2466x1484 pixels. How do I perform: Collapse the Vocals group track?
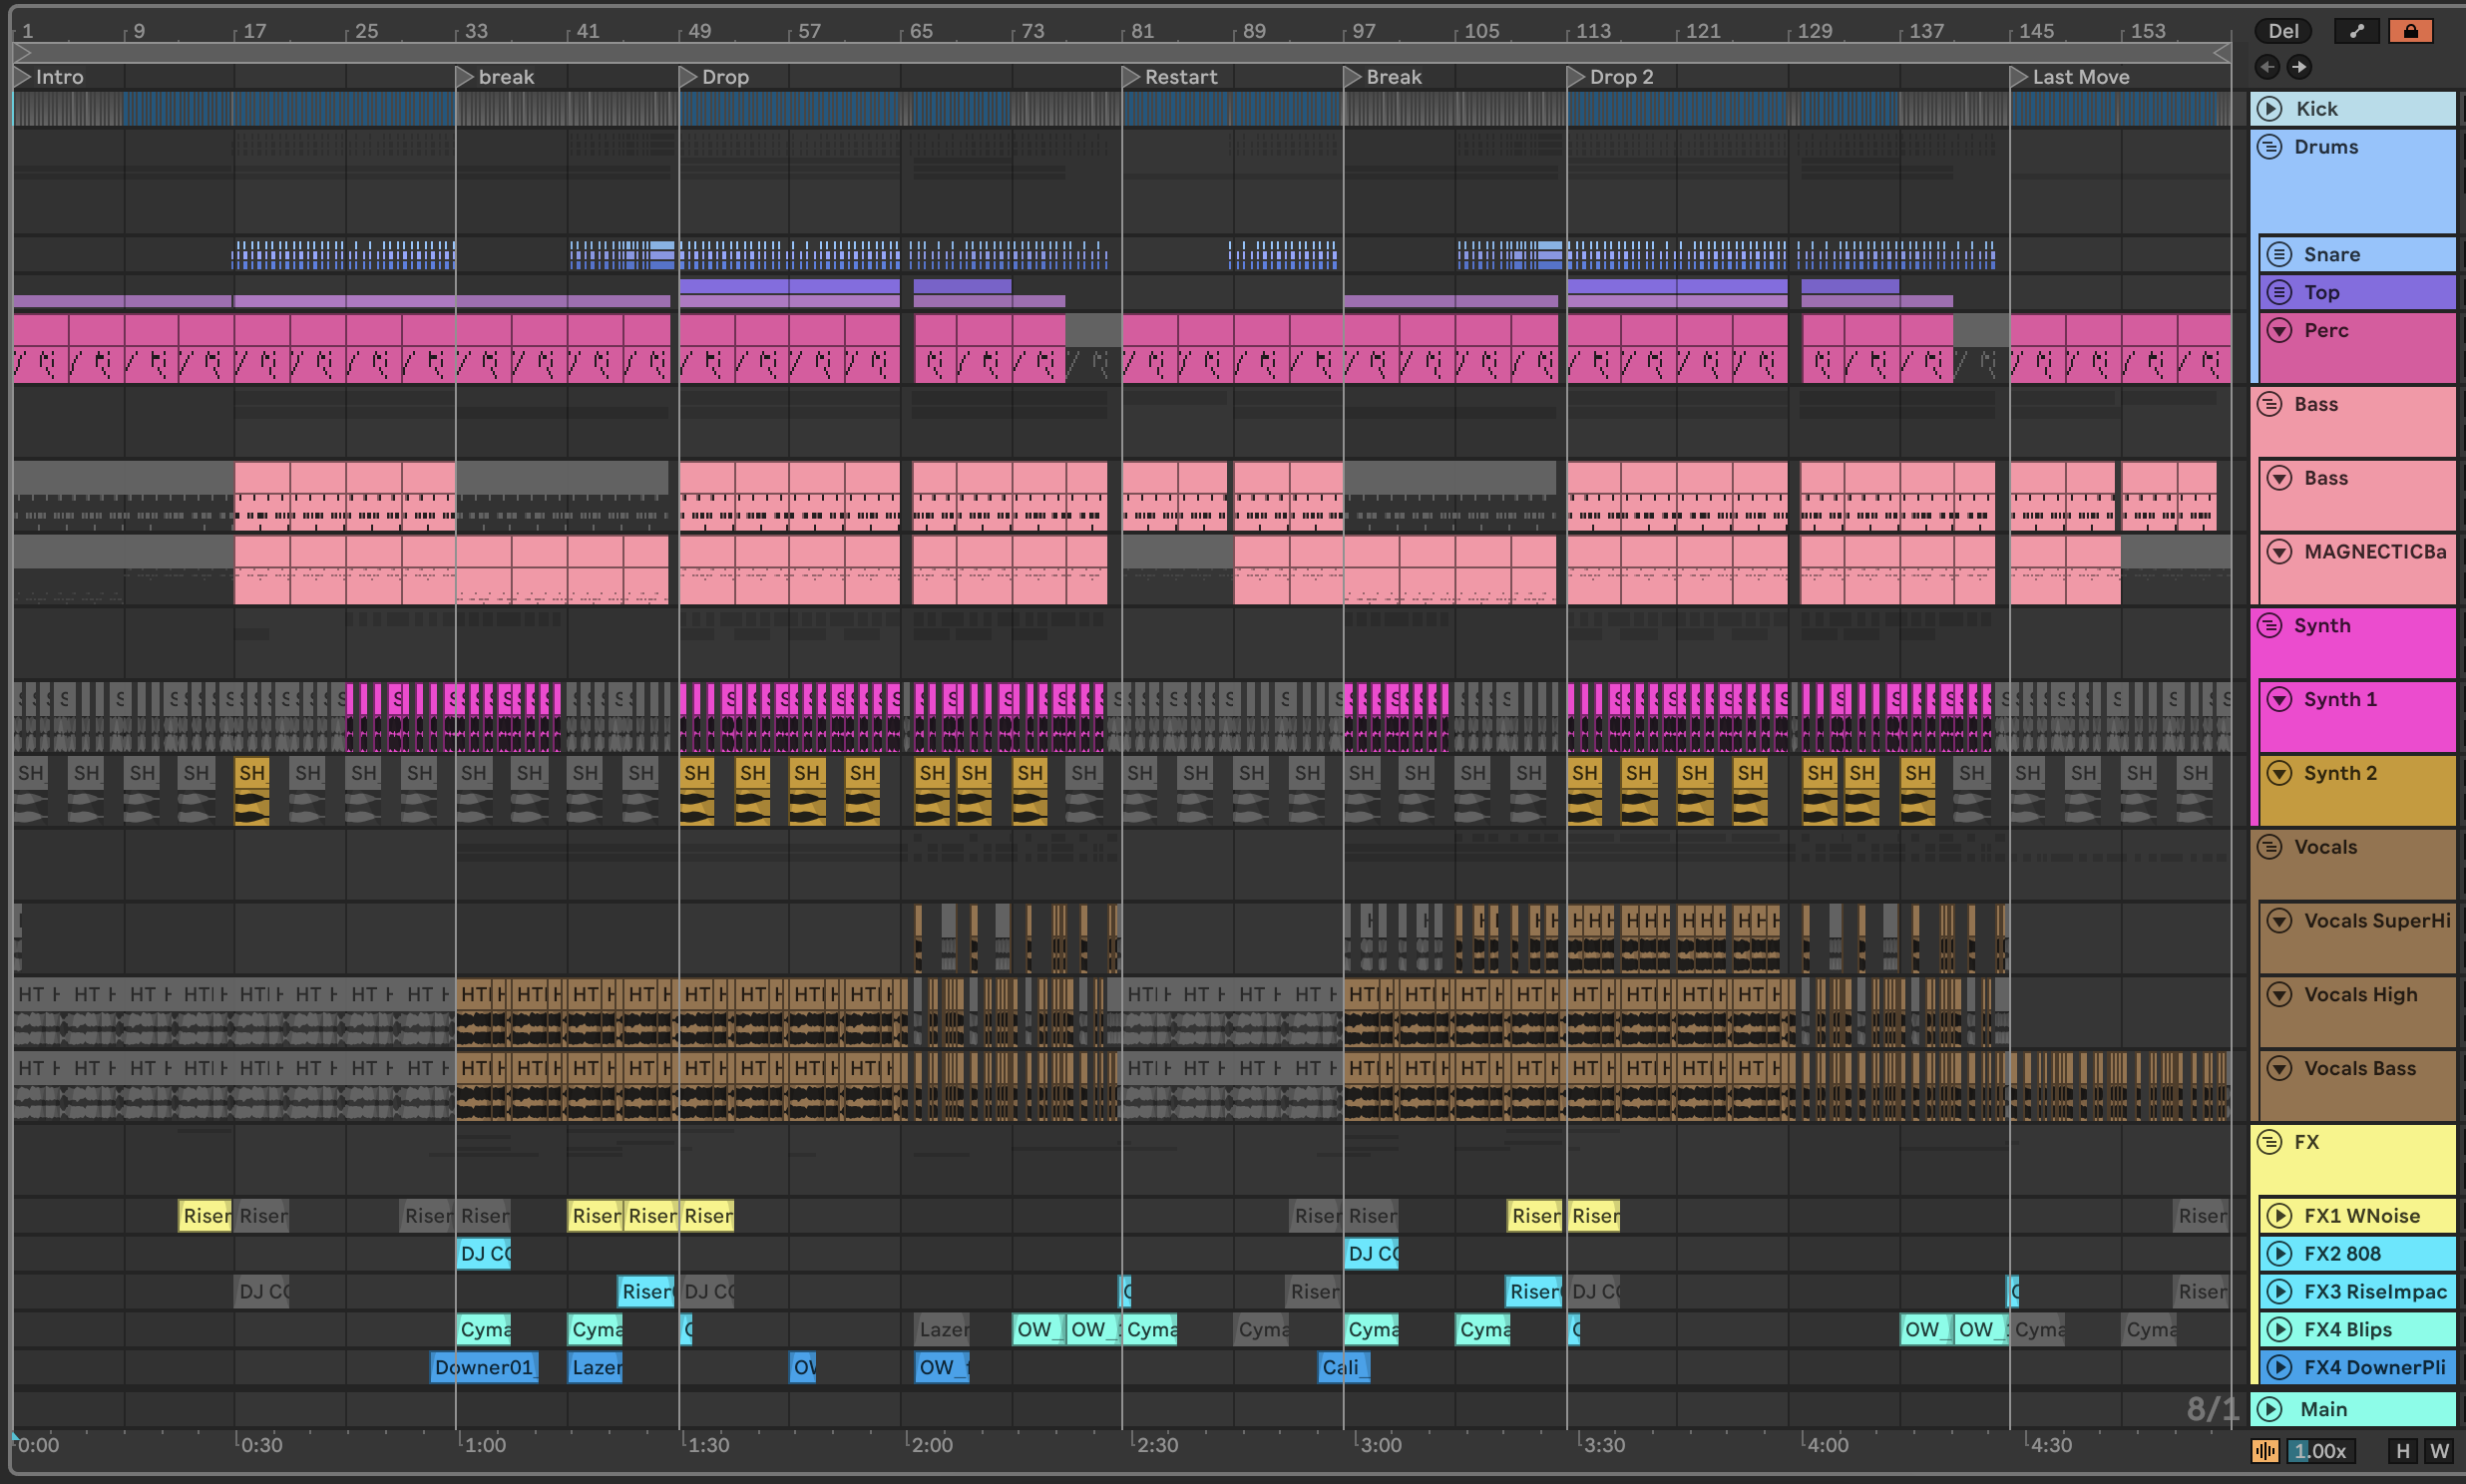(x=2270, y=847)
